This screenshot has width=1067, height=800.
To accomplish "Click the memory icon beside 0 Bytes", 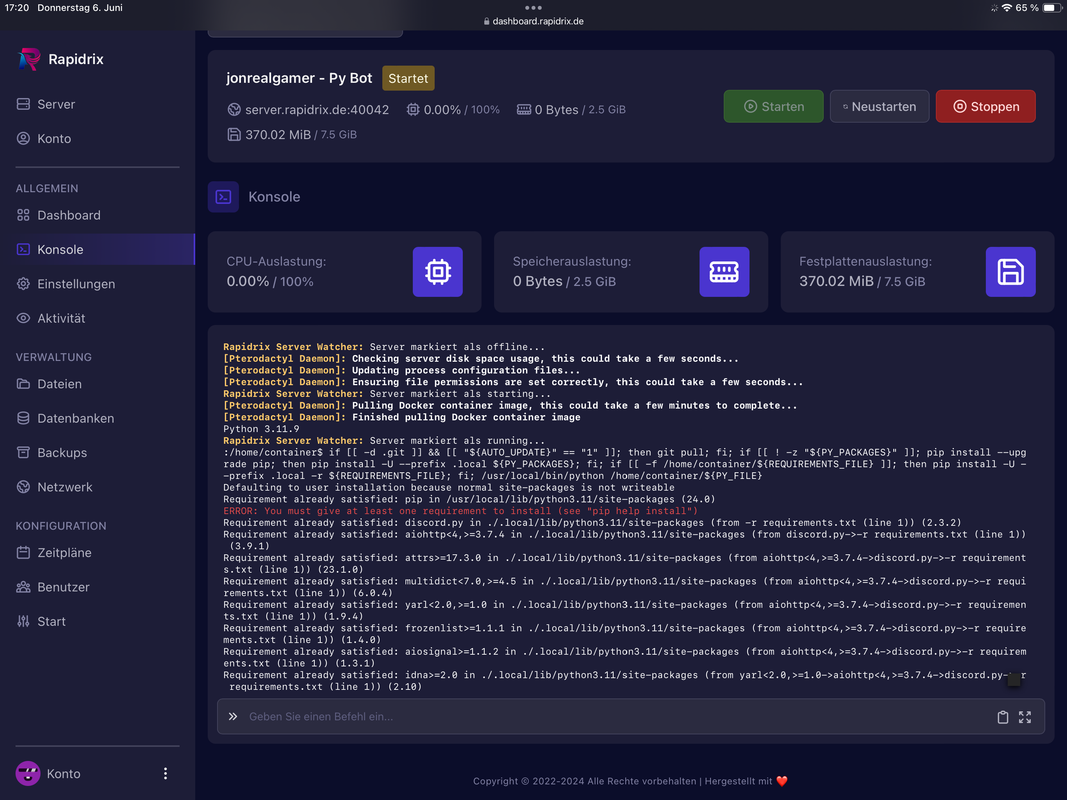I will click(524, 110).
